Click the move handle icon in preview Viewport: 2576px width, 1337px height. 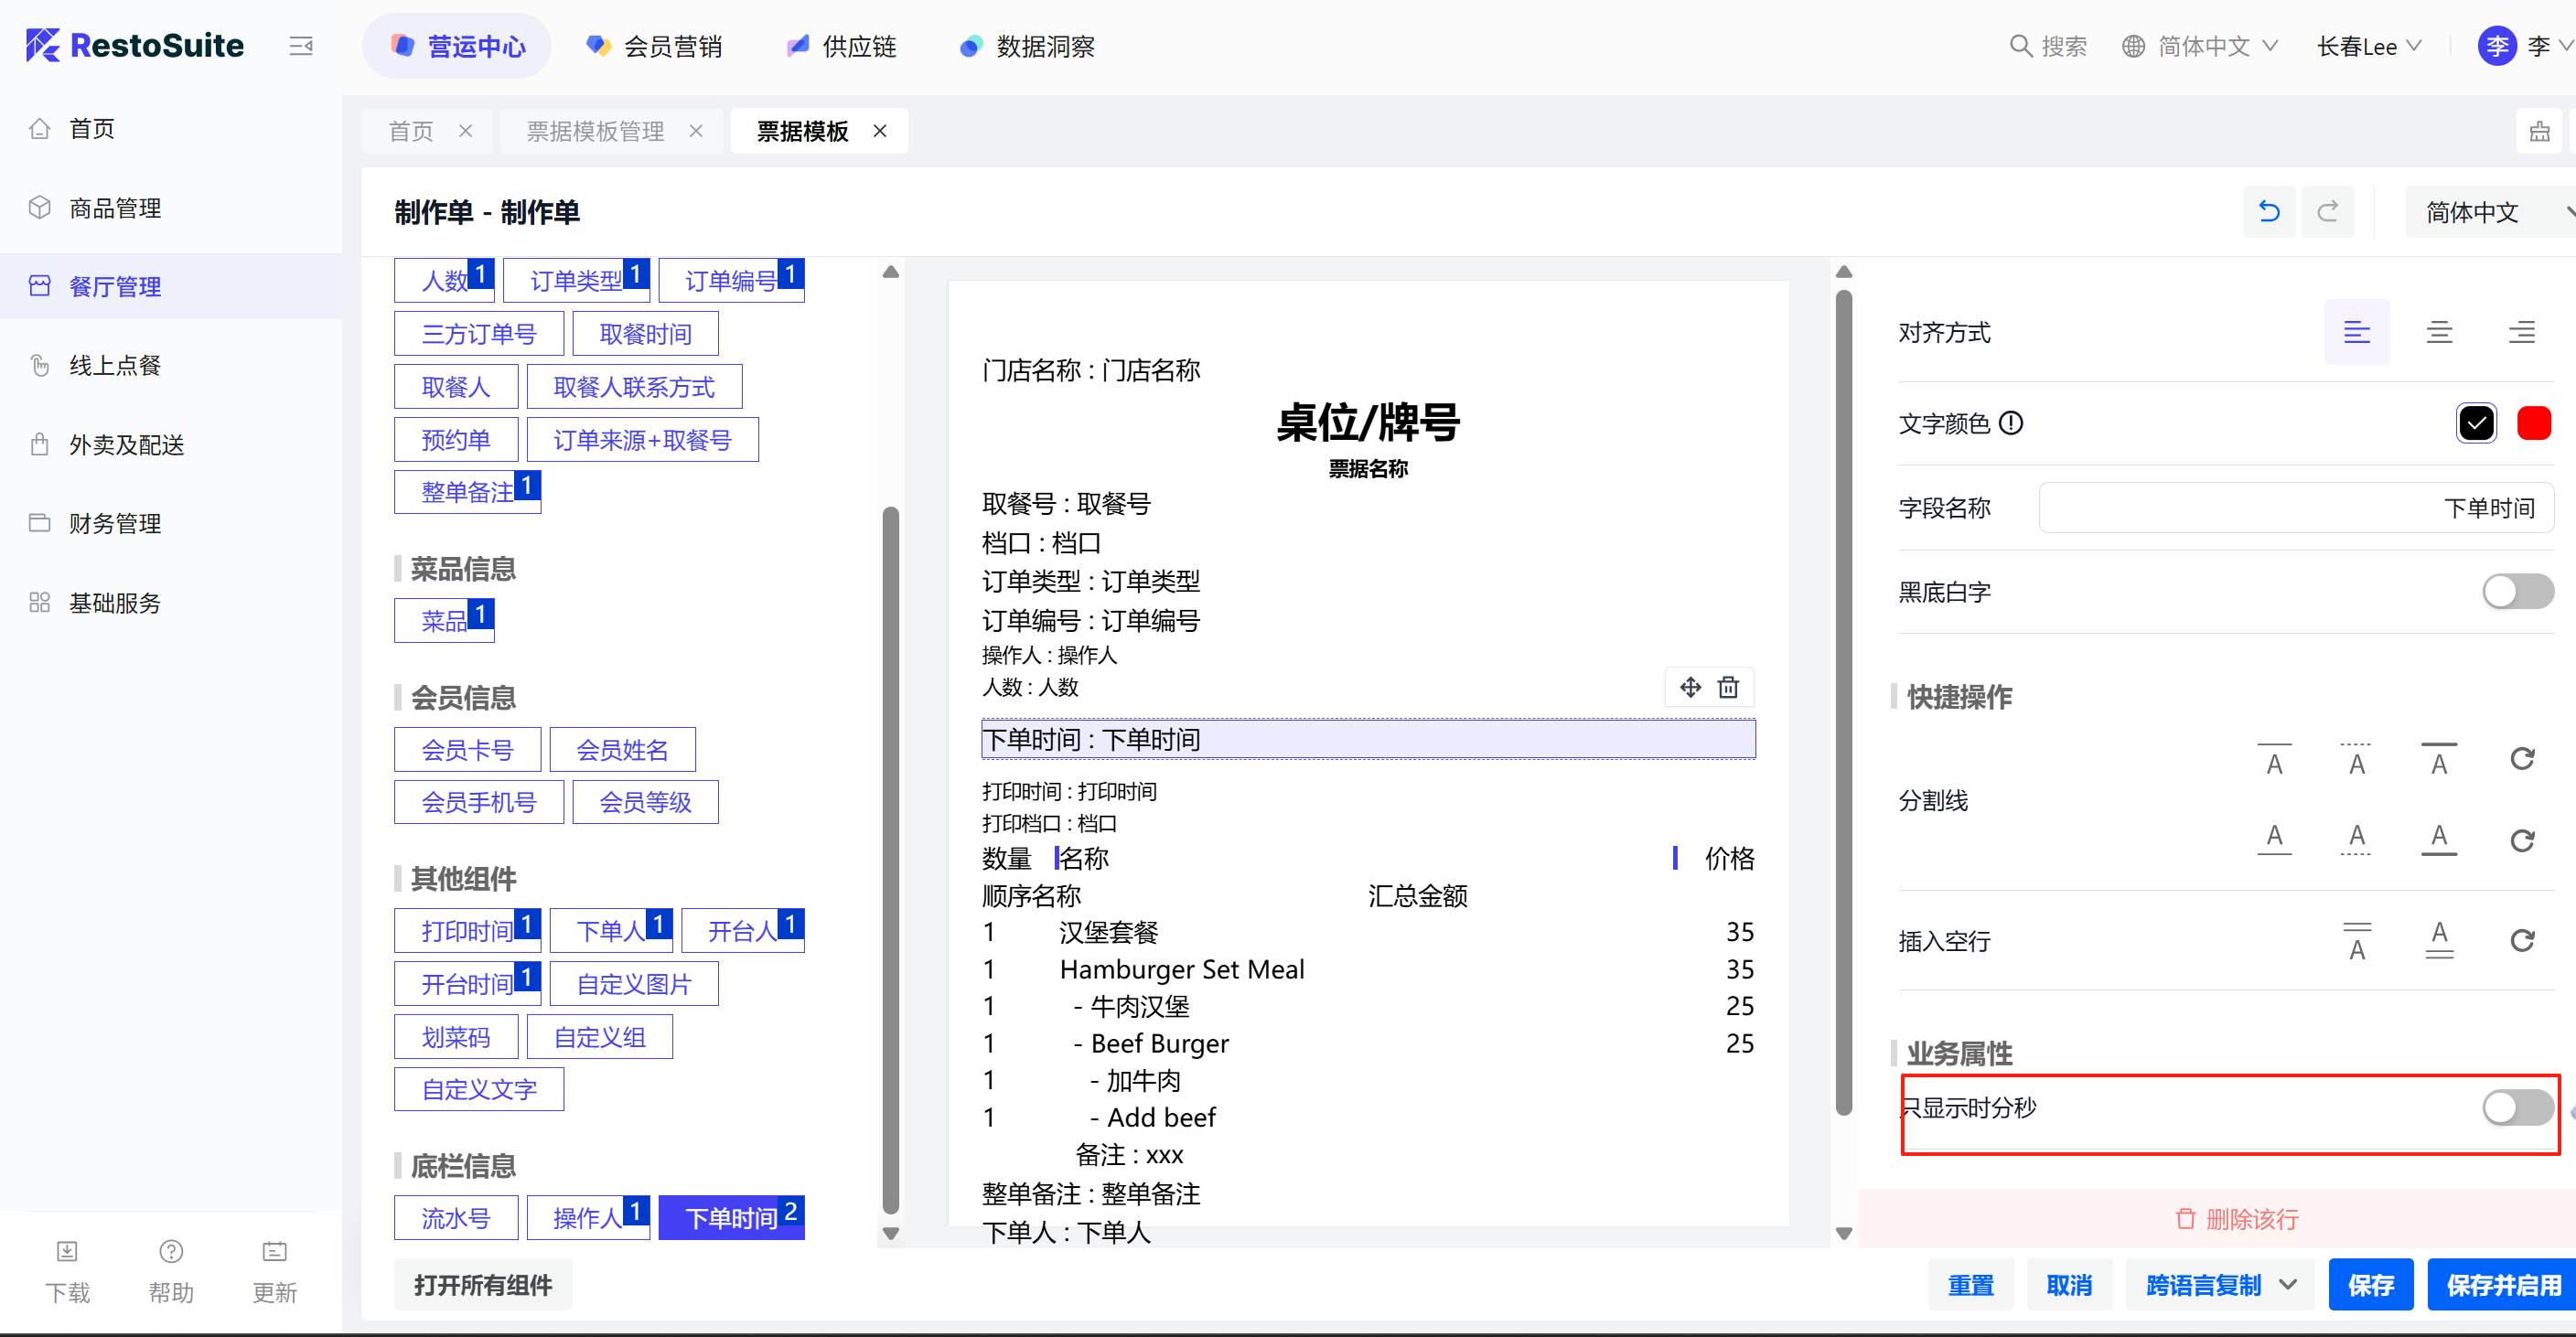coord(1690,687)
